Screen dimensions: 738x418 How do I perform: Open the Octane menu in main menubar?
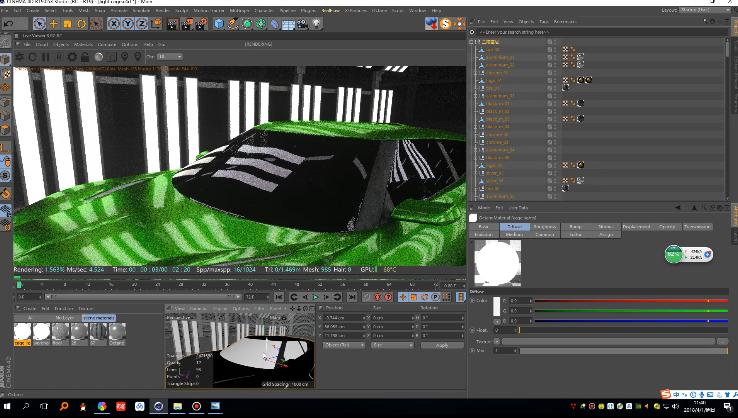tap(379, 10)
